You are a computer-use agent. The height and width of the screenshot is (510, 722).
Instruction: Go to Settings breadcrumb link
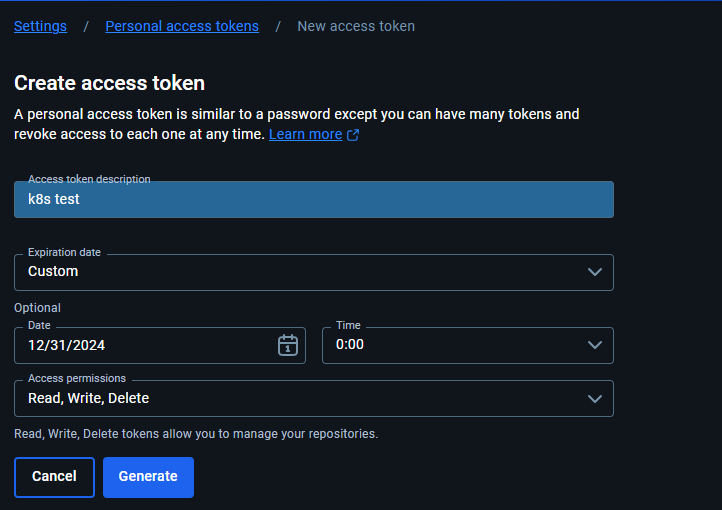click(x=41, y=26)
